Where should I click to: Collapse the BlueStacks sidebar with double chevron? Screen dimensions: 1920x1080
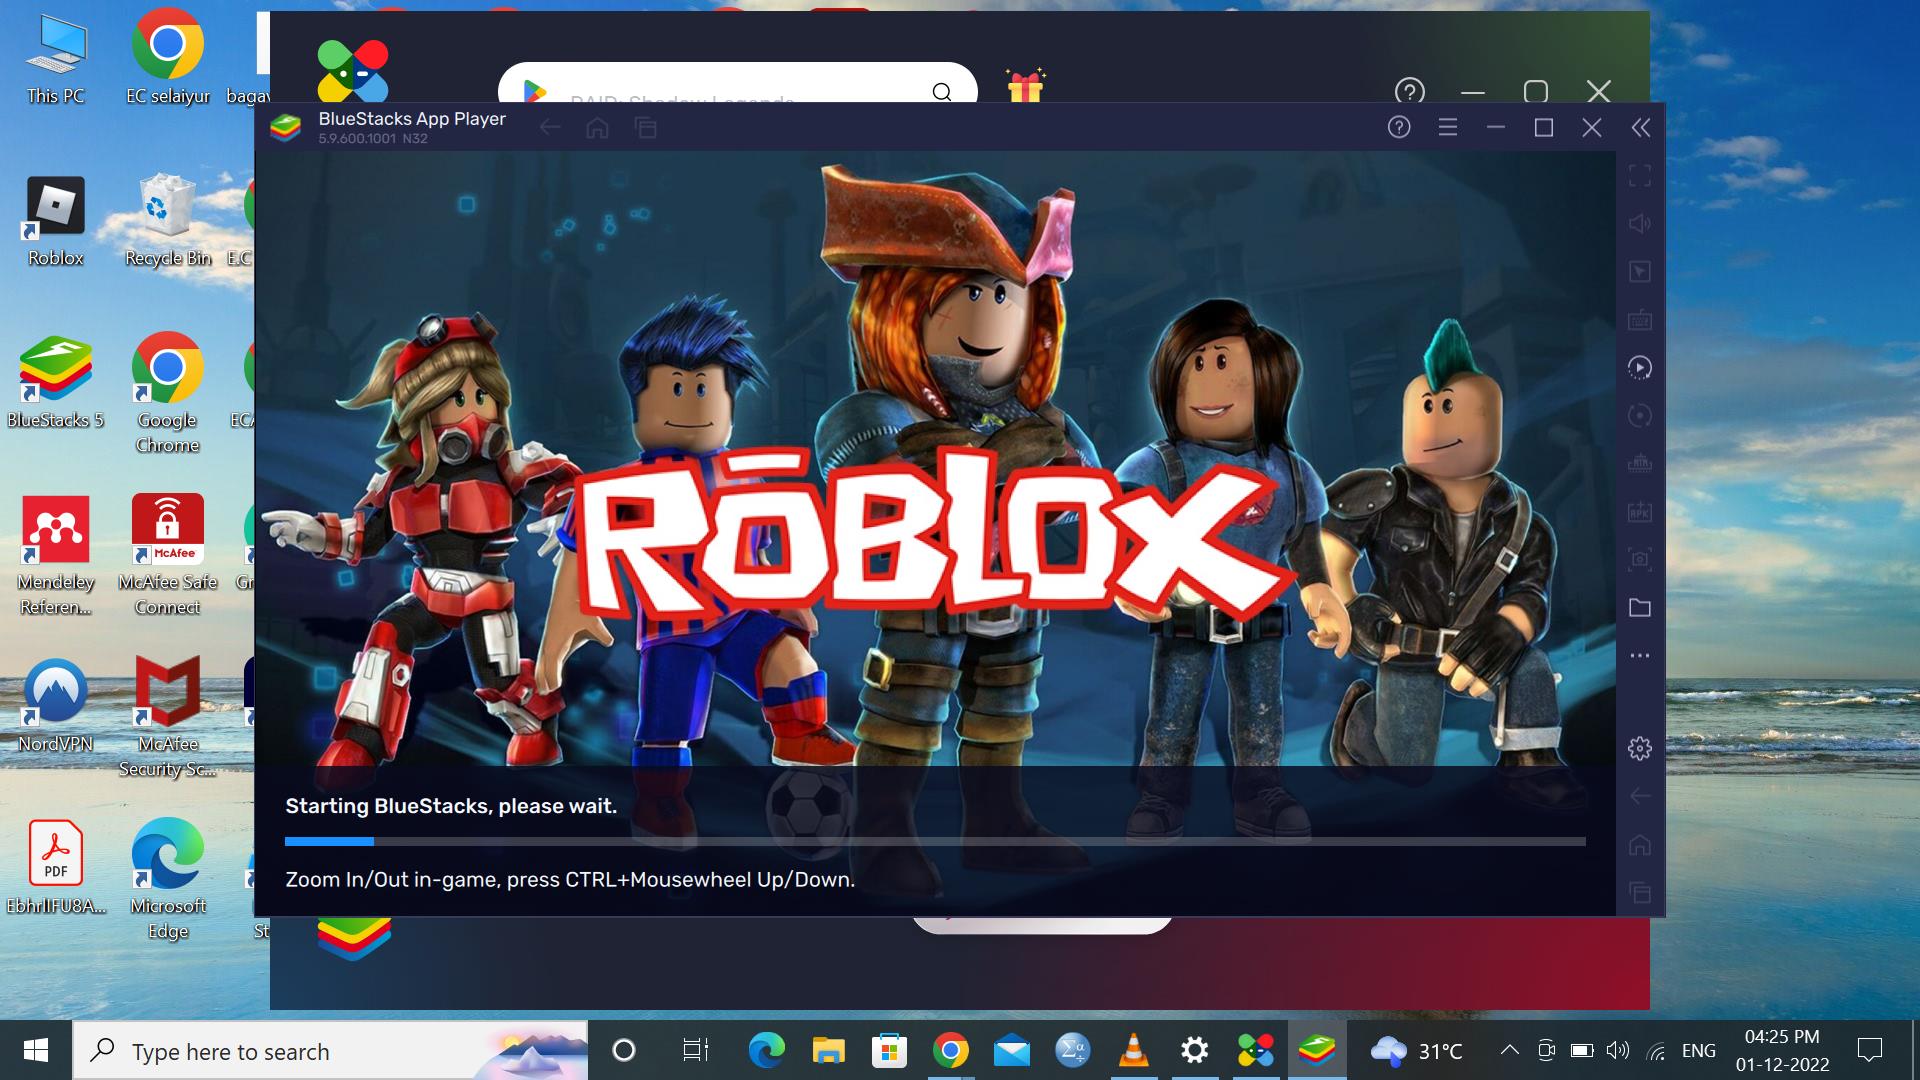click(1641, 128)
